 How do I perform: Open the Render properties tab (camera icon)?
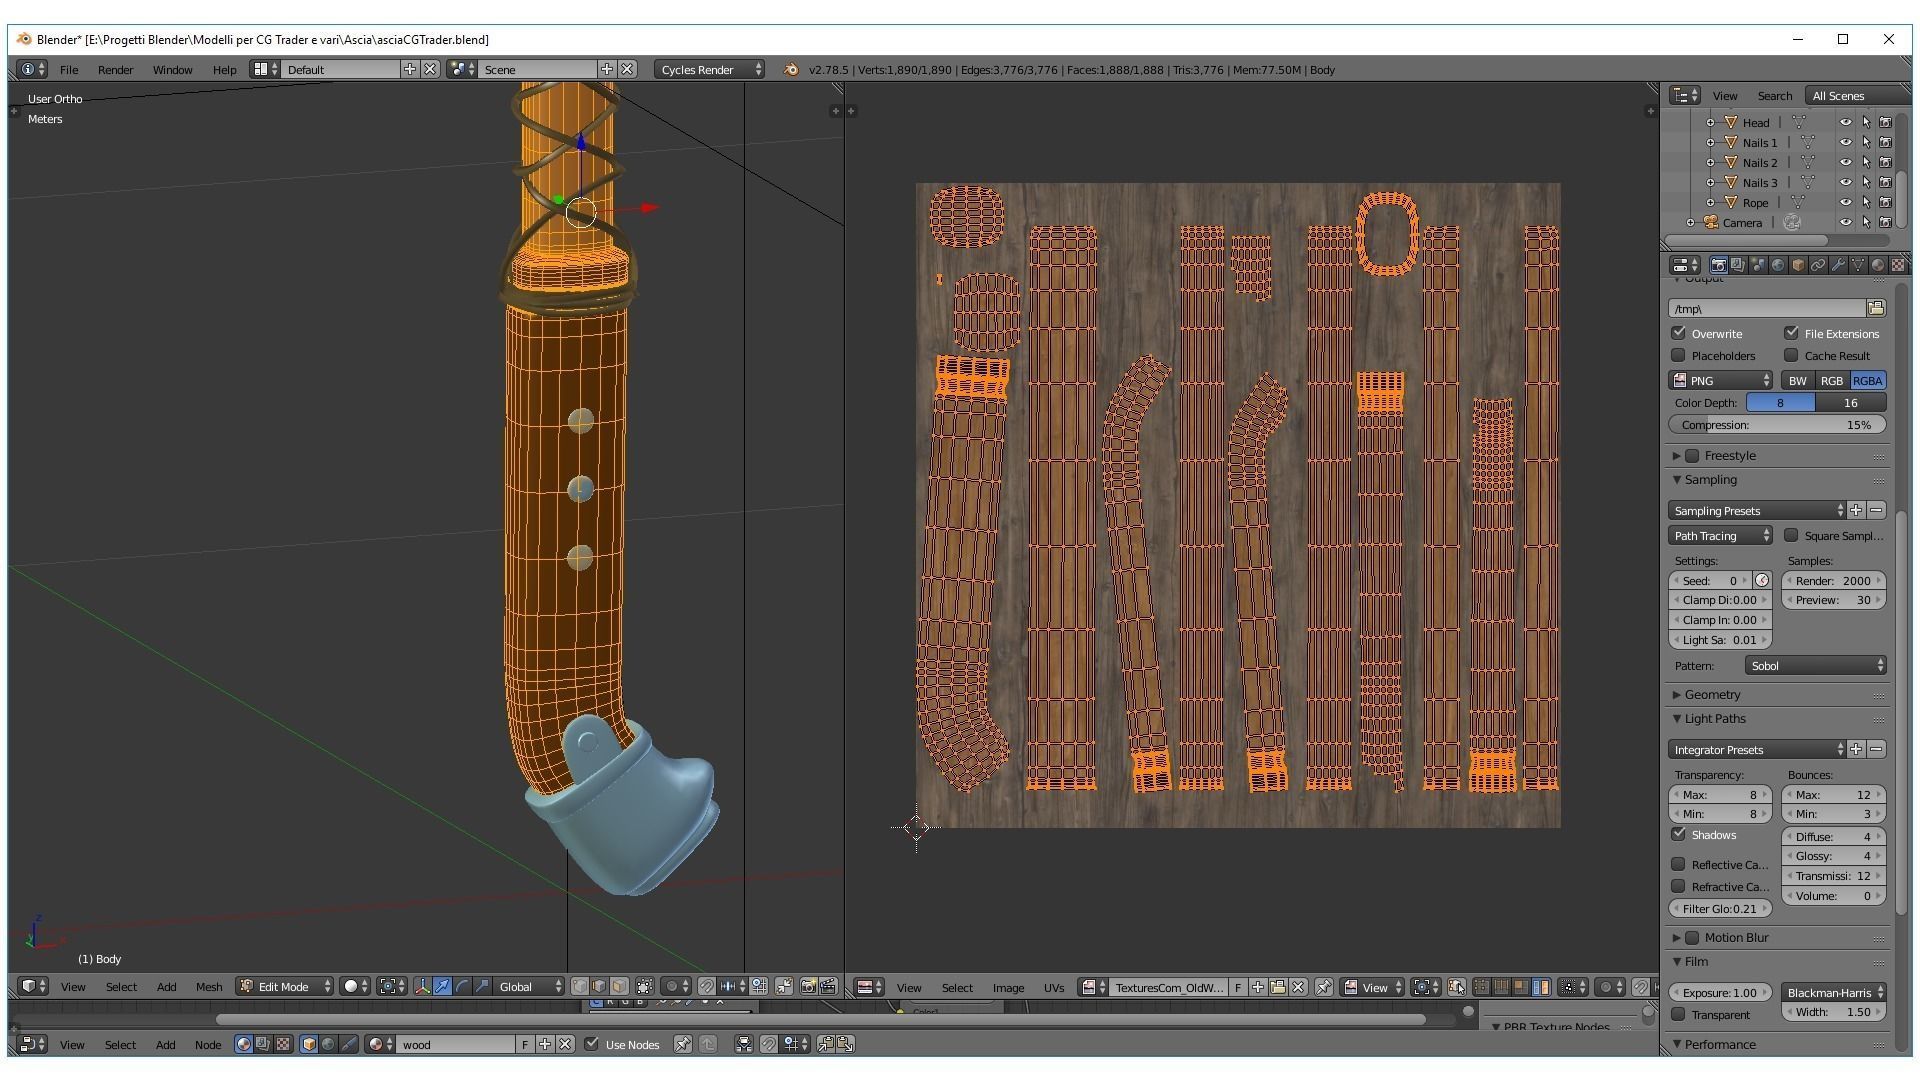[x=1718, y=265]
